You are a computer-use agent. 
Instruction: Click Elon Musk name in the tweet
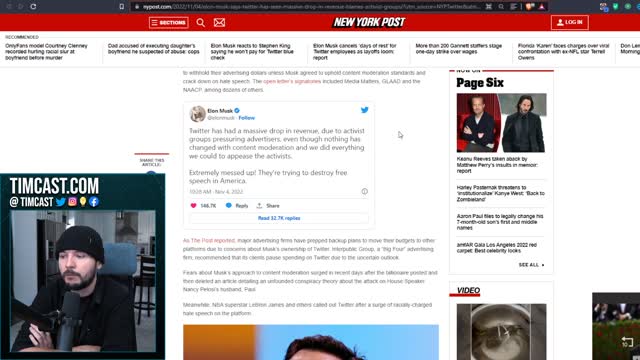(x=220, y=111)
